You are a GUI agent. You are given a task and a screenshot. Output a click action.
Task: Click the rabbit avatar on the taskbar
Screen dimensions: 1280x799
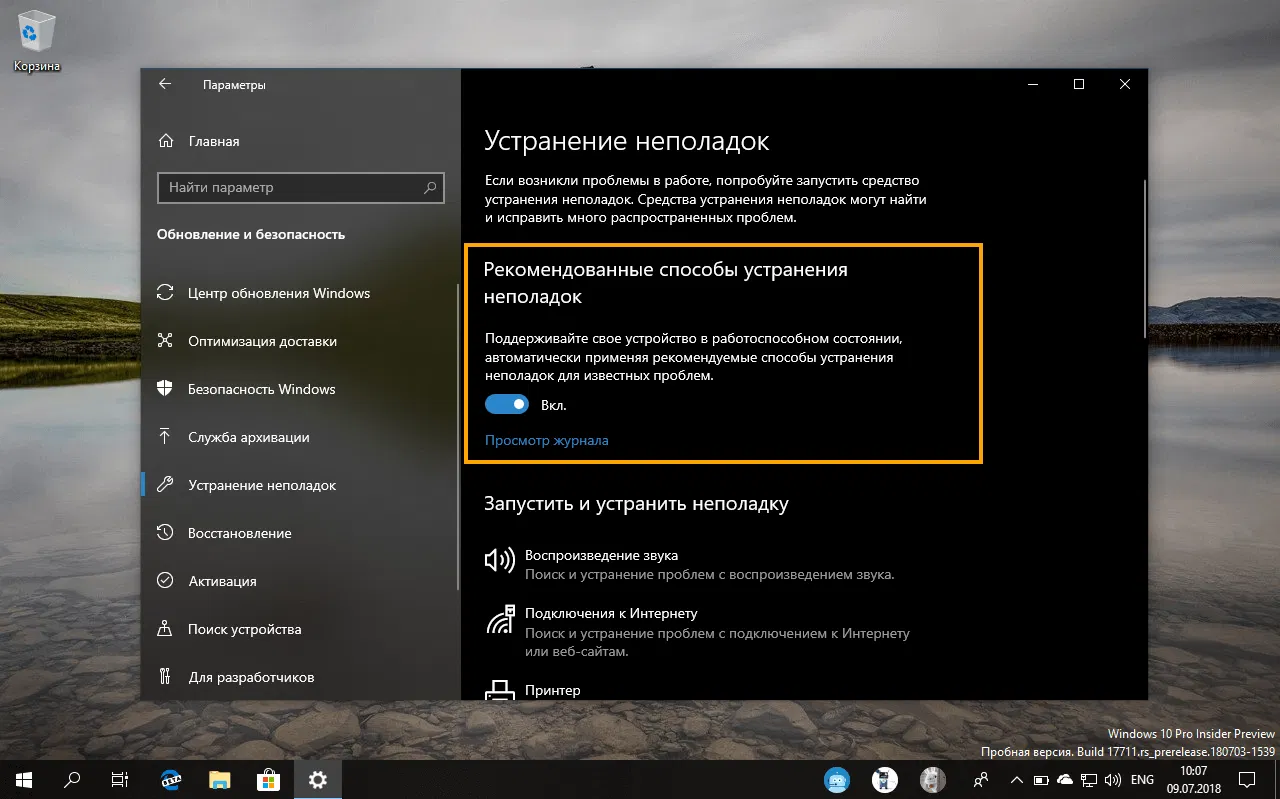click(x=932, y=779)
